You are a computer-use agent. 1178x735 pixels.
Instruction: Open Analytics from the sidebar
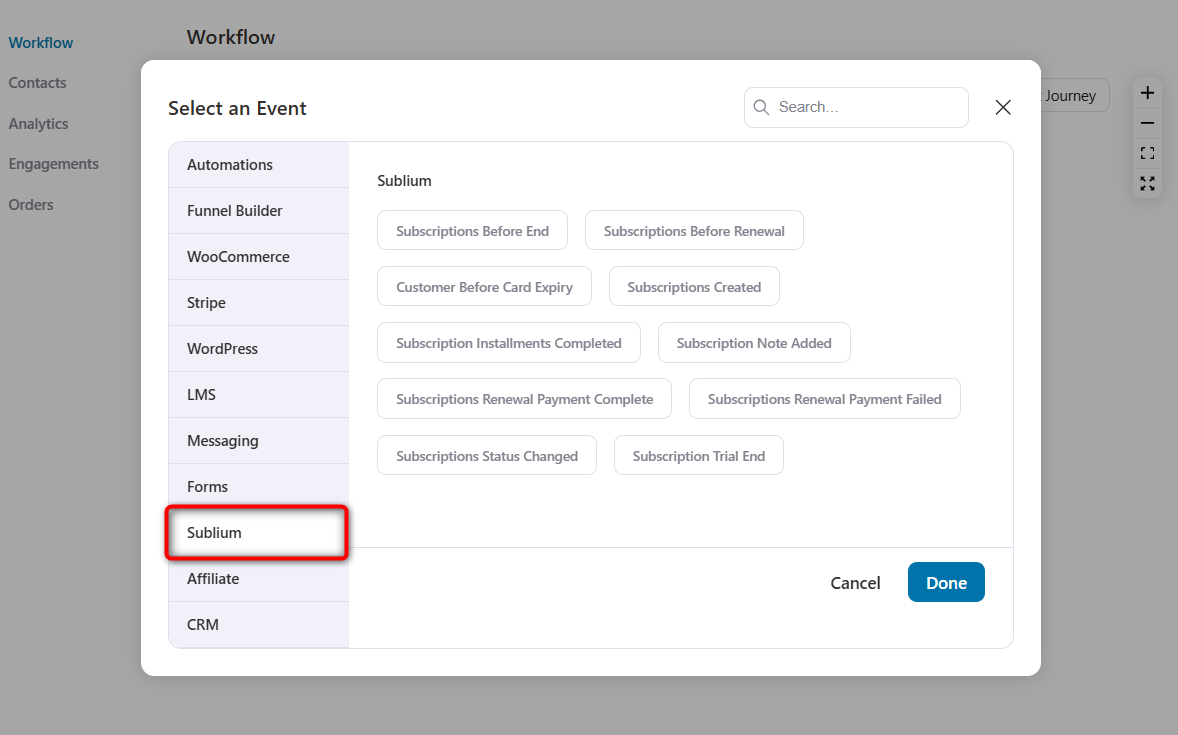[38, 123]
